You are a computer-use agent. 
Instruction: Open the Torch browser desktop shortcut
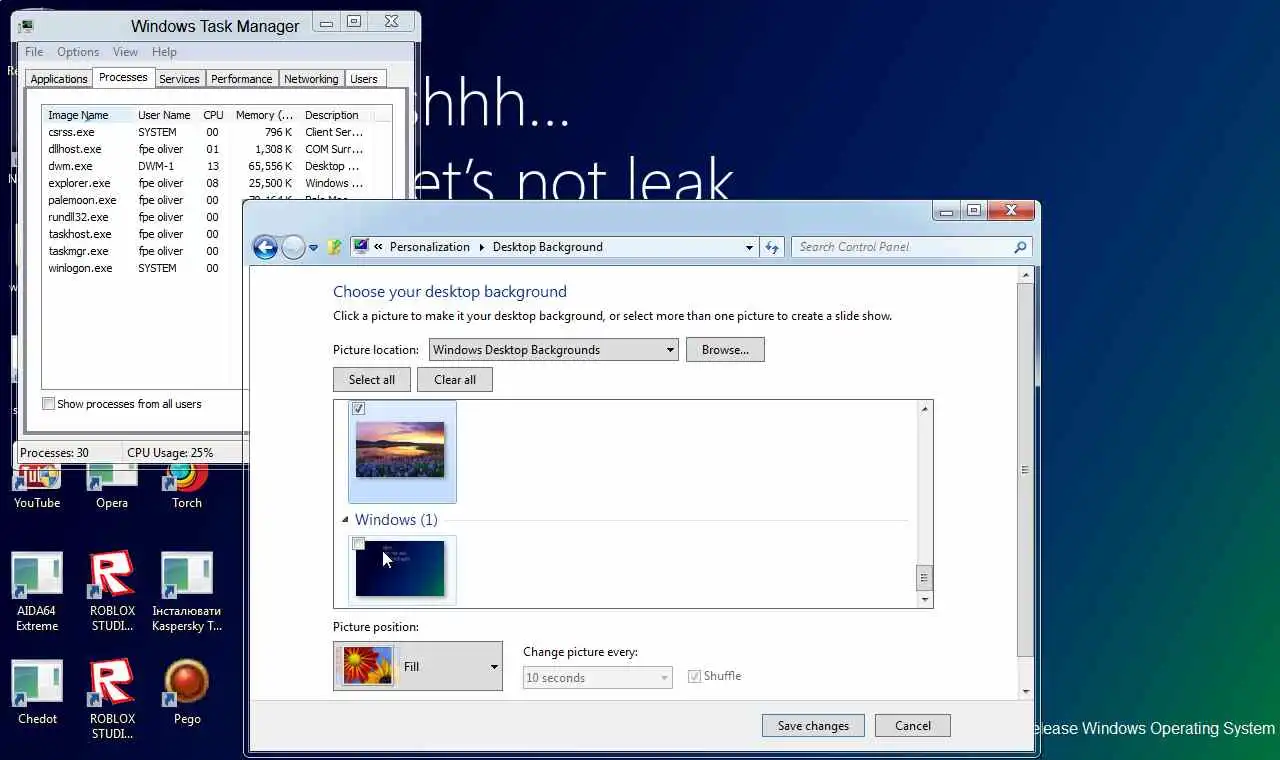click(187, 486)
